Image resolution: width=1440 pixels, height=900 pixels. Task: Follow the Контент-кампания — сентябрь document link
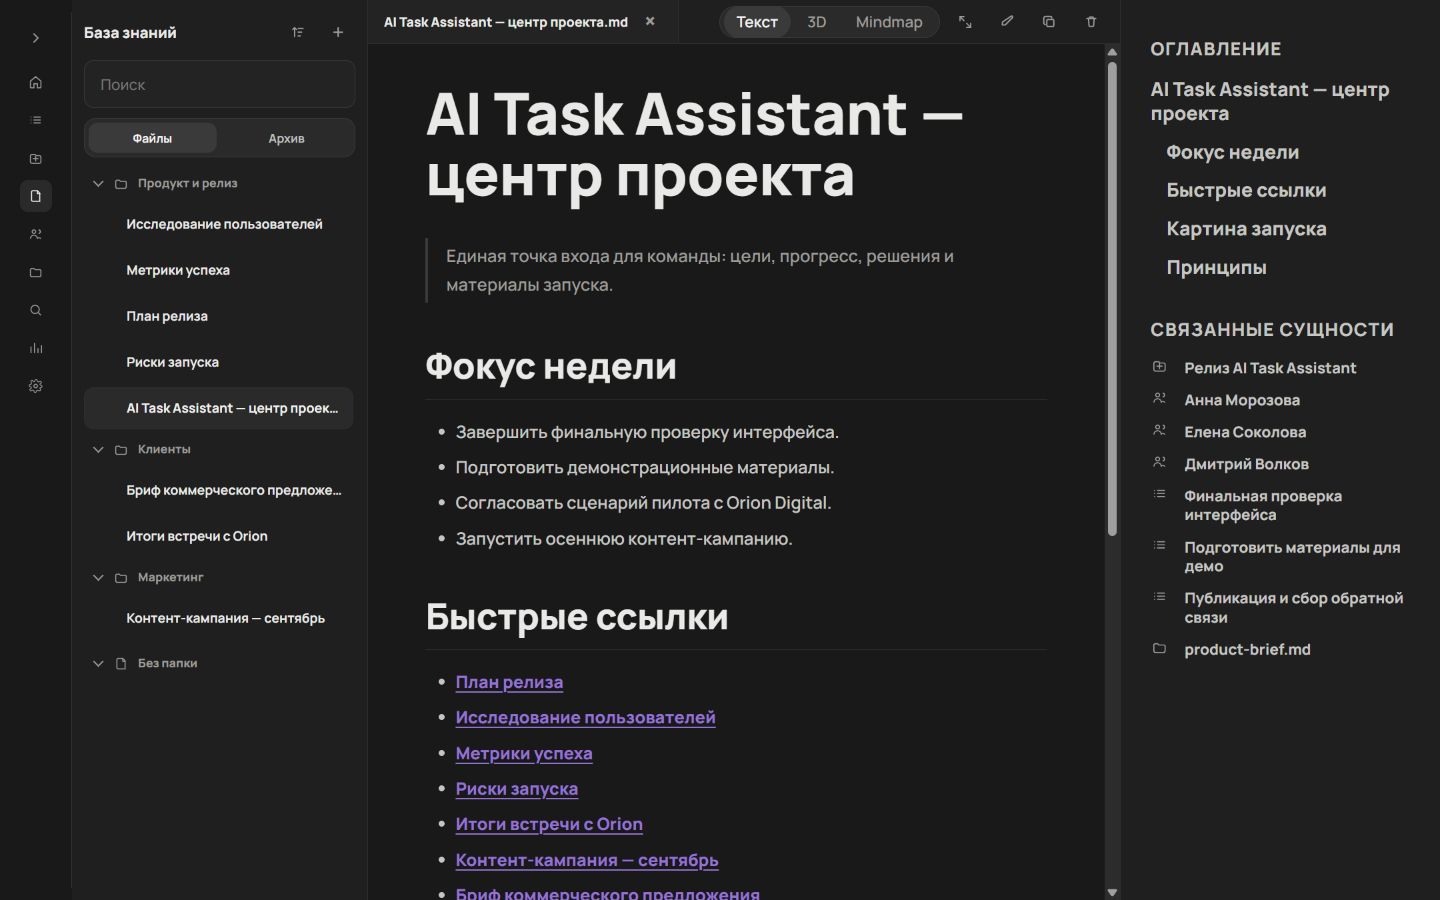(x=587, y=860)
